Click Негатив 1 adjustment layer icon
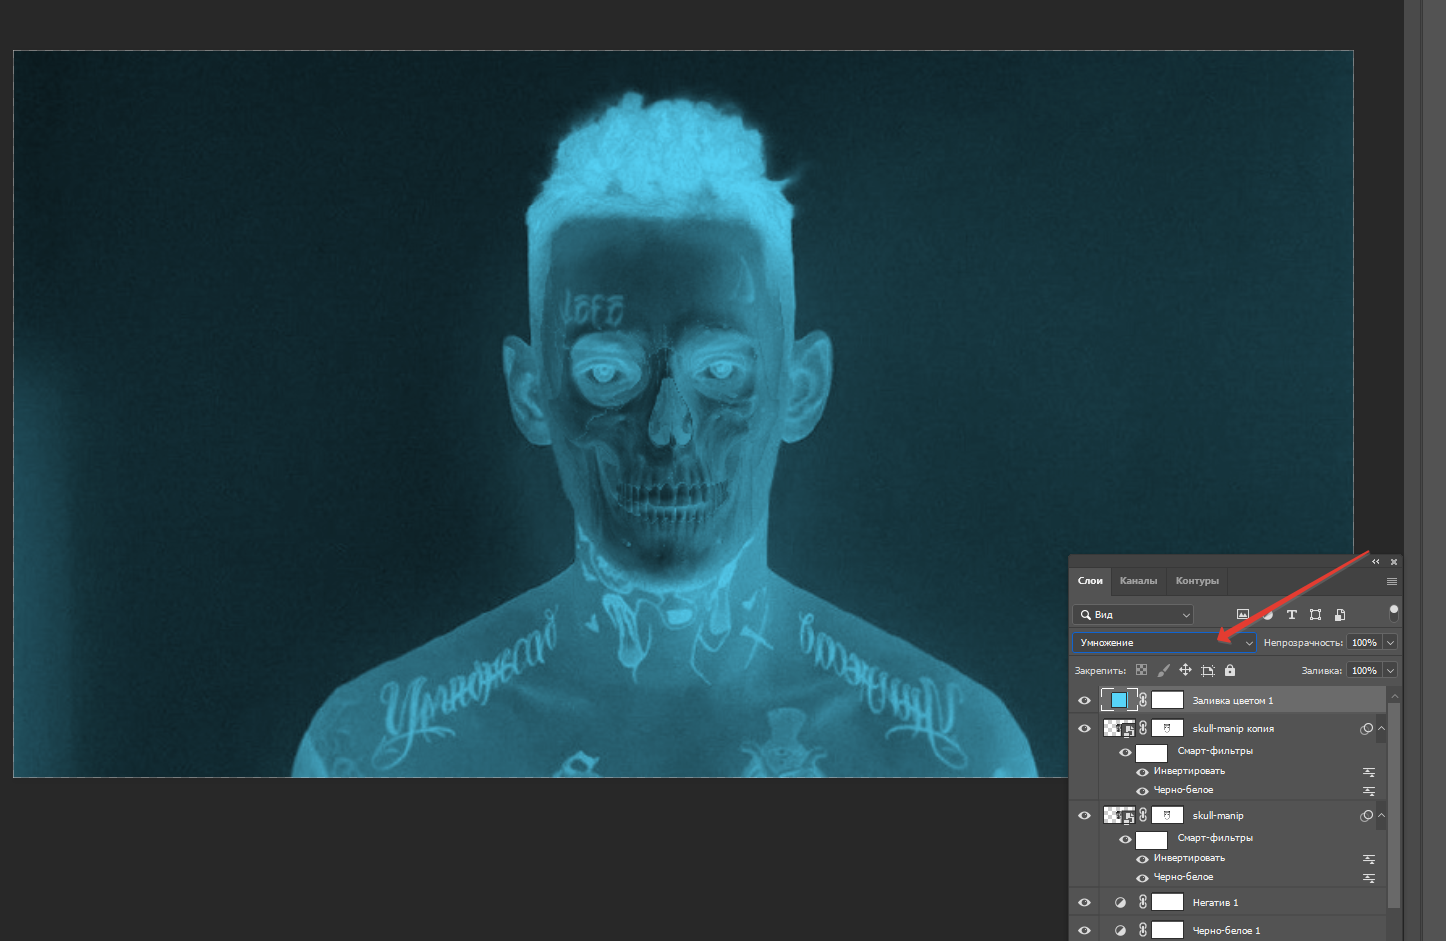 pos(1120,902)
